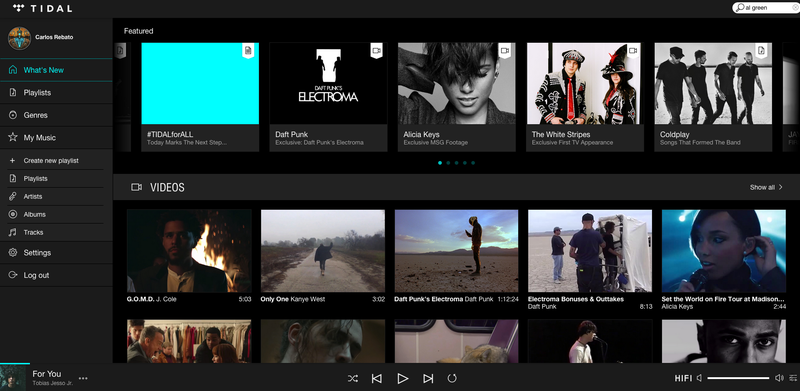Click G.O.M.D. video title text
This screenshot has width=800, height=391.
point(140,299)
